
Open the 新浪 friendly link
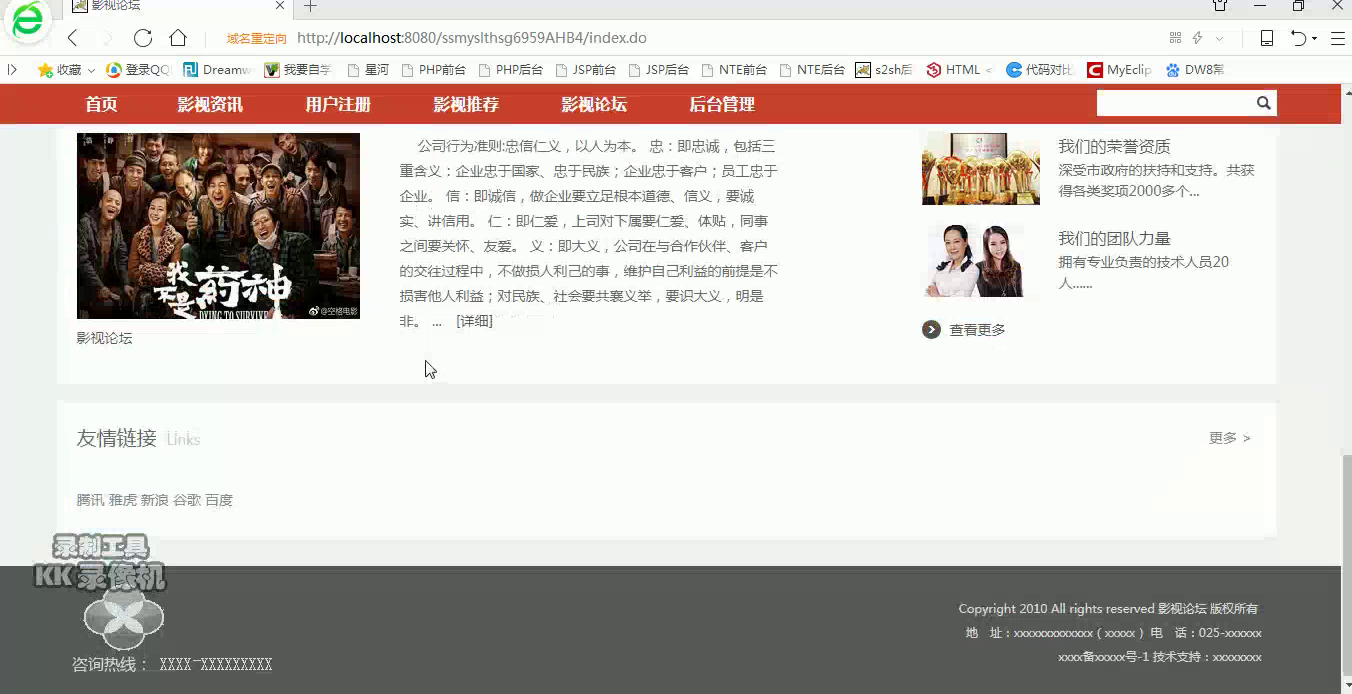pos(154,500)
